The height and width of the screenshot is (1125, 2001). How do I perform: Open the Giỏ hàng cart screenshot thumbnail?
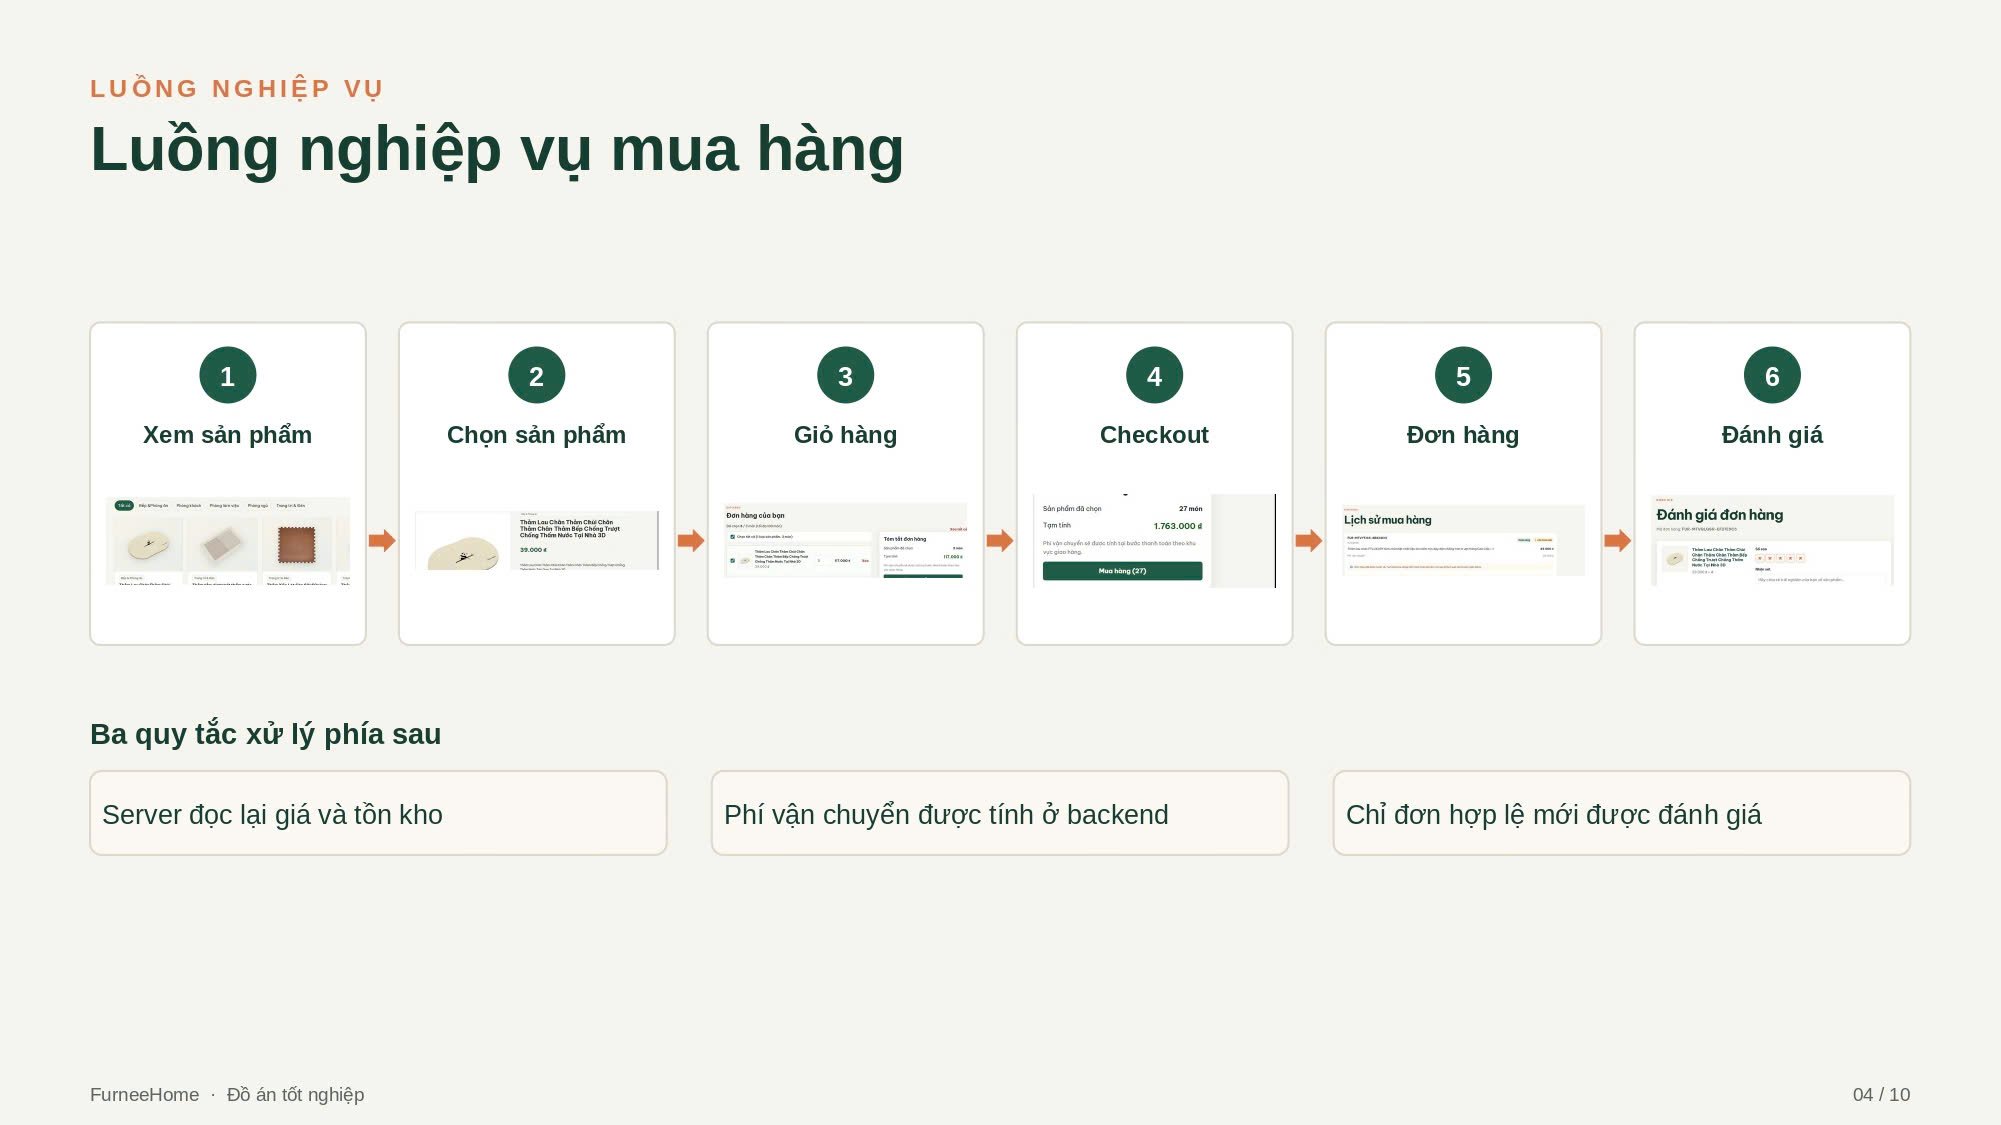(x=846, y=541)
